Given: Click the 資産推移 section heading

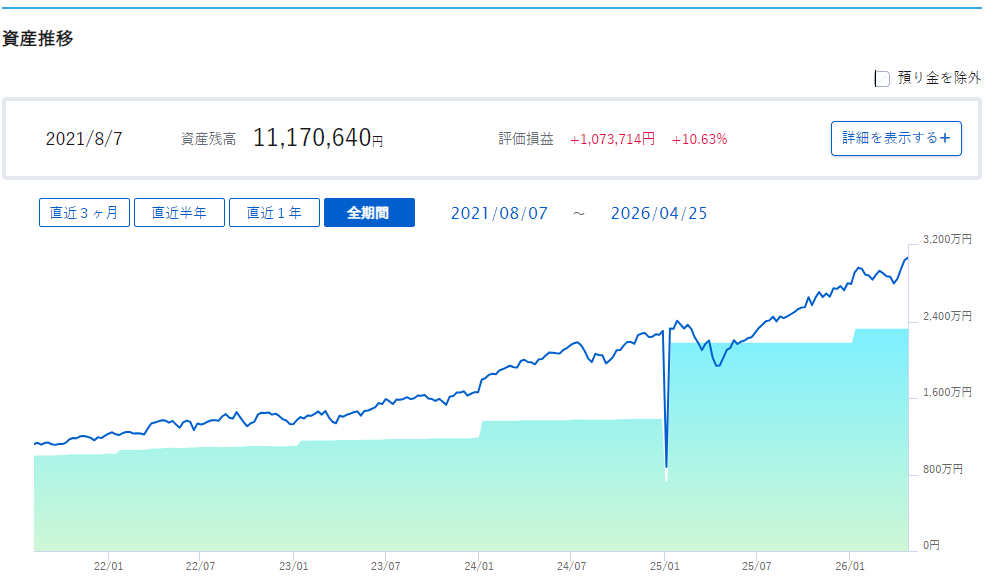Looking at the screenshot, I should pyautogui.click(x=38, y=40).
